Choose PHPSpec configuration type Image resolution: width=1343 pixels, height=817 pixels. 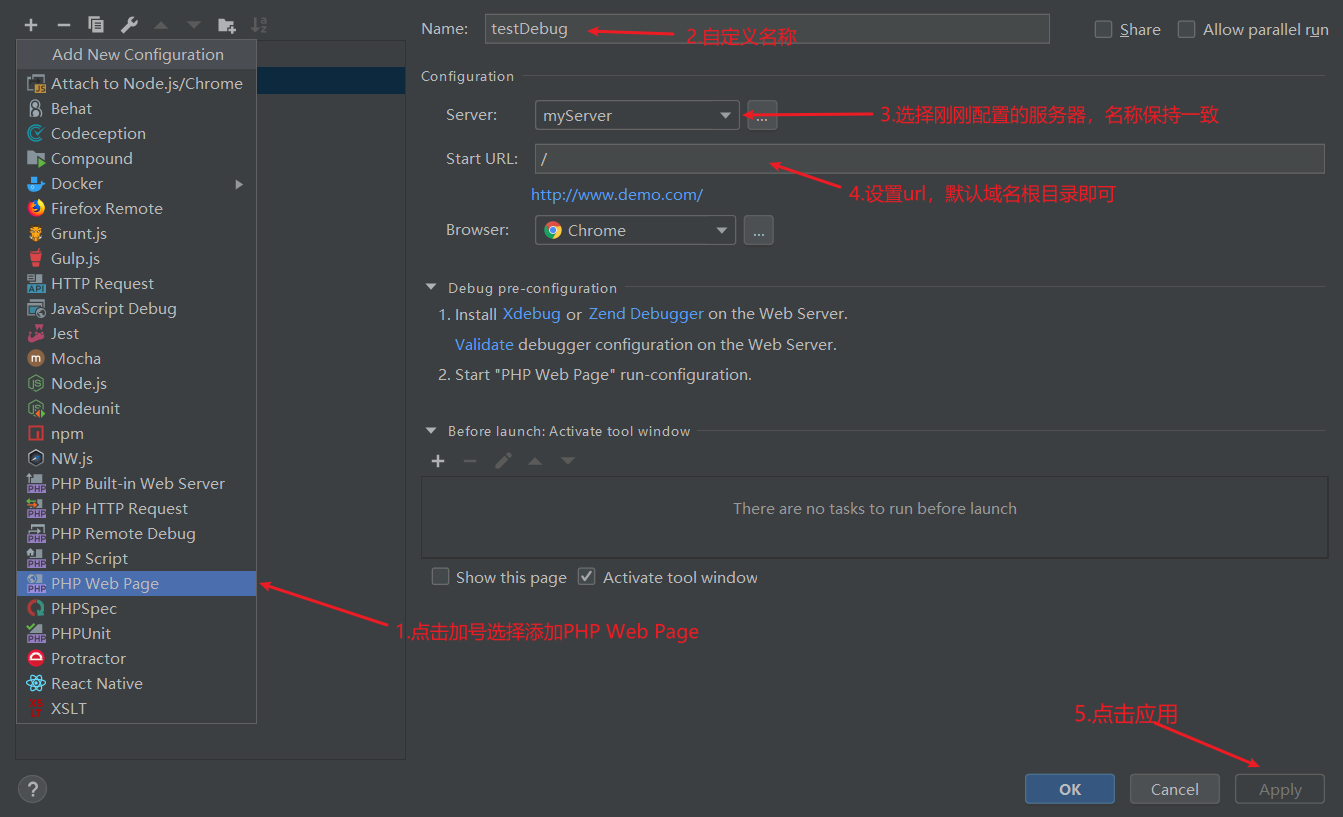coord(136,608)
